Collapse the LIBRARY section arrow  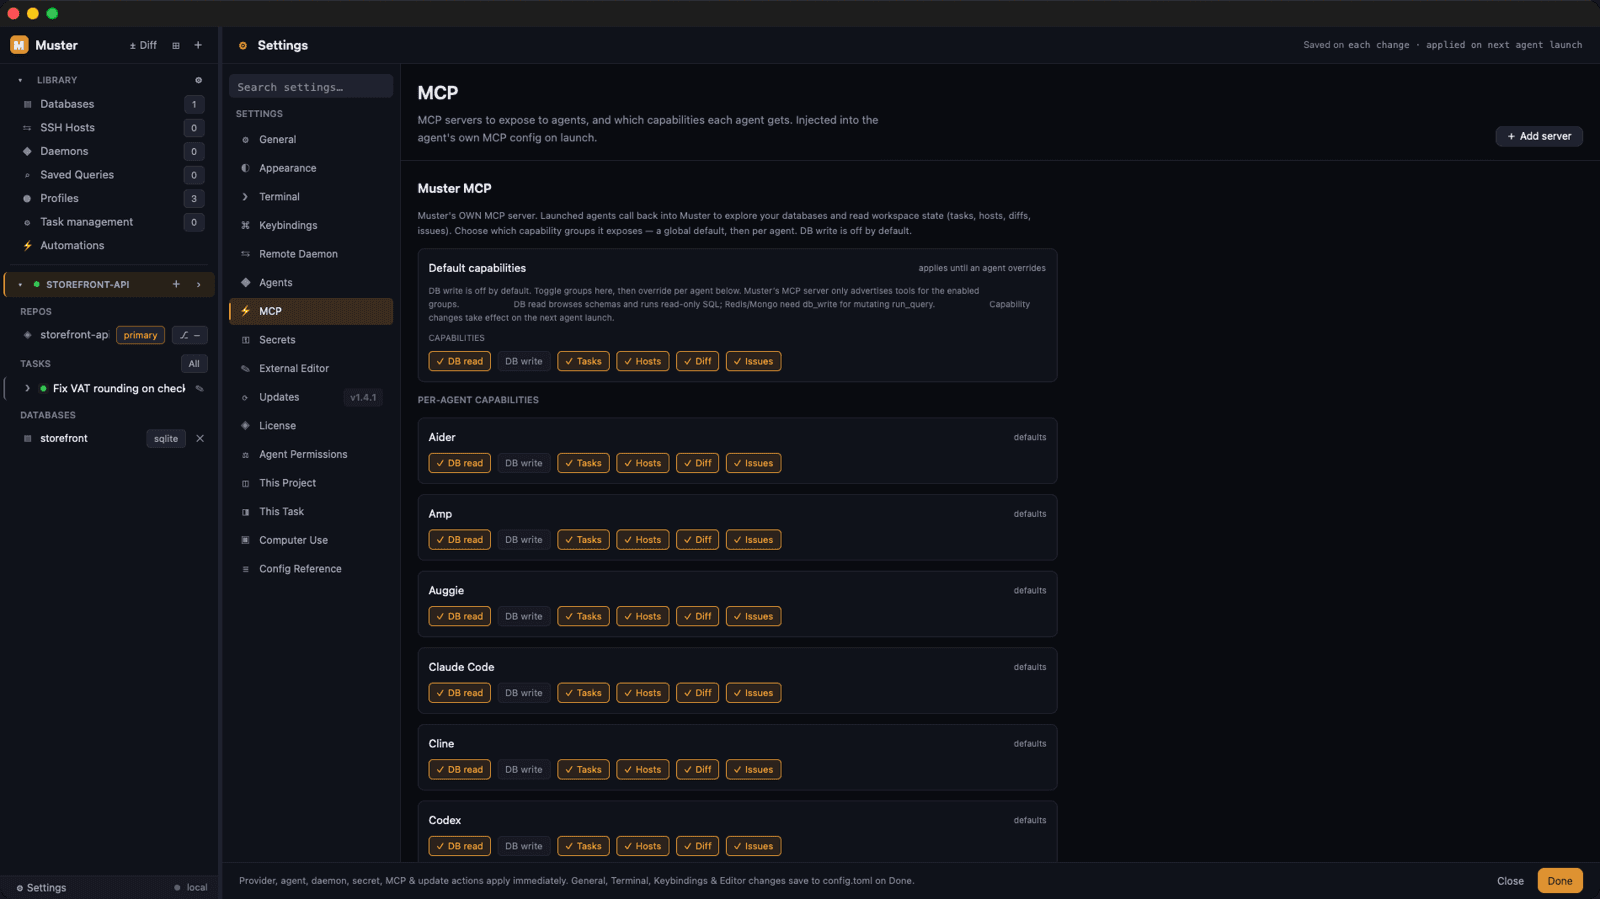(20, 80)
